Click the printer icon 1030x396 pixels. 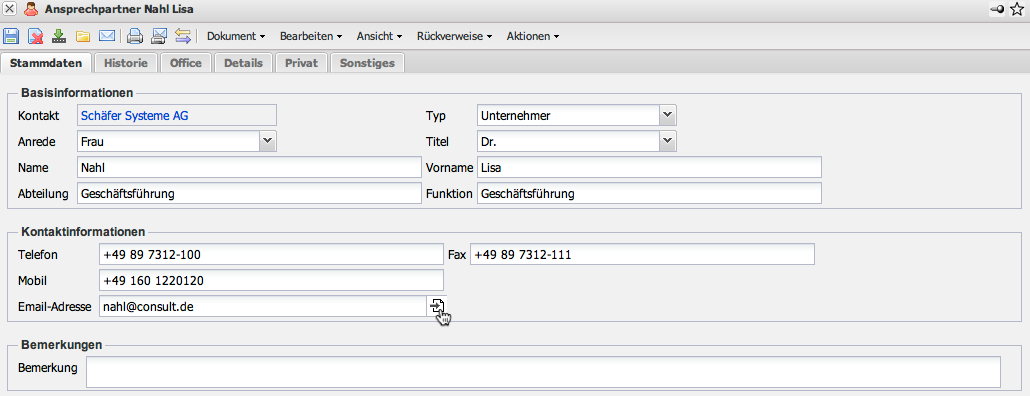(135, 36)
